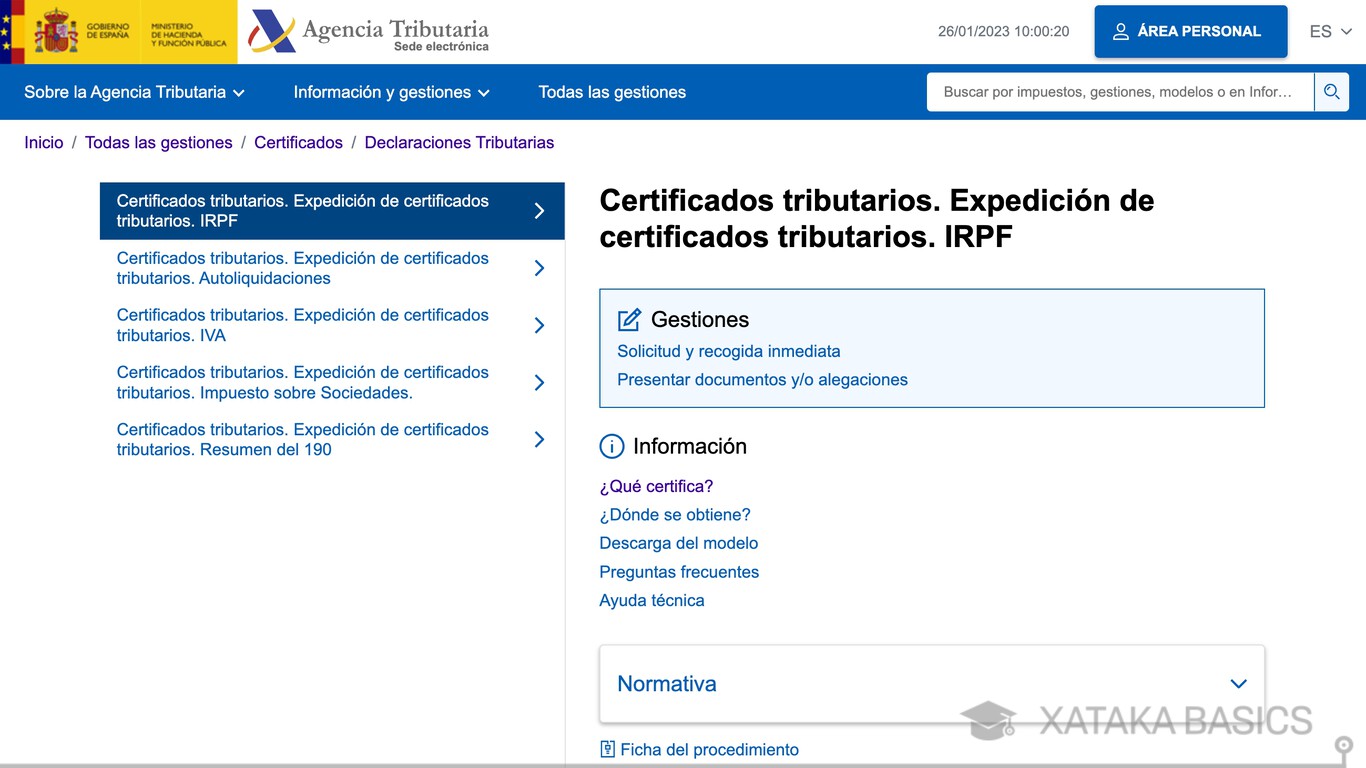The width and height of the screenshot is (1366, 768).
Task: Click the Ficha del procedimiento document icon
Action: pos(607,749)
